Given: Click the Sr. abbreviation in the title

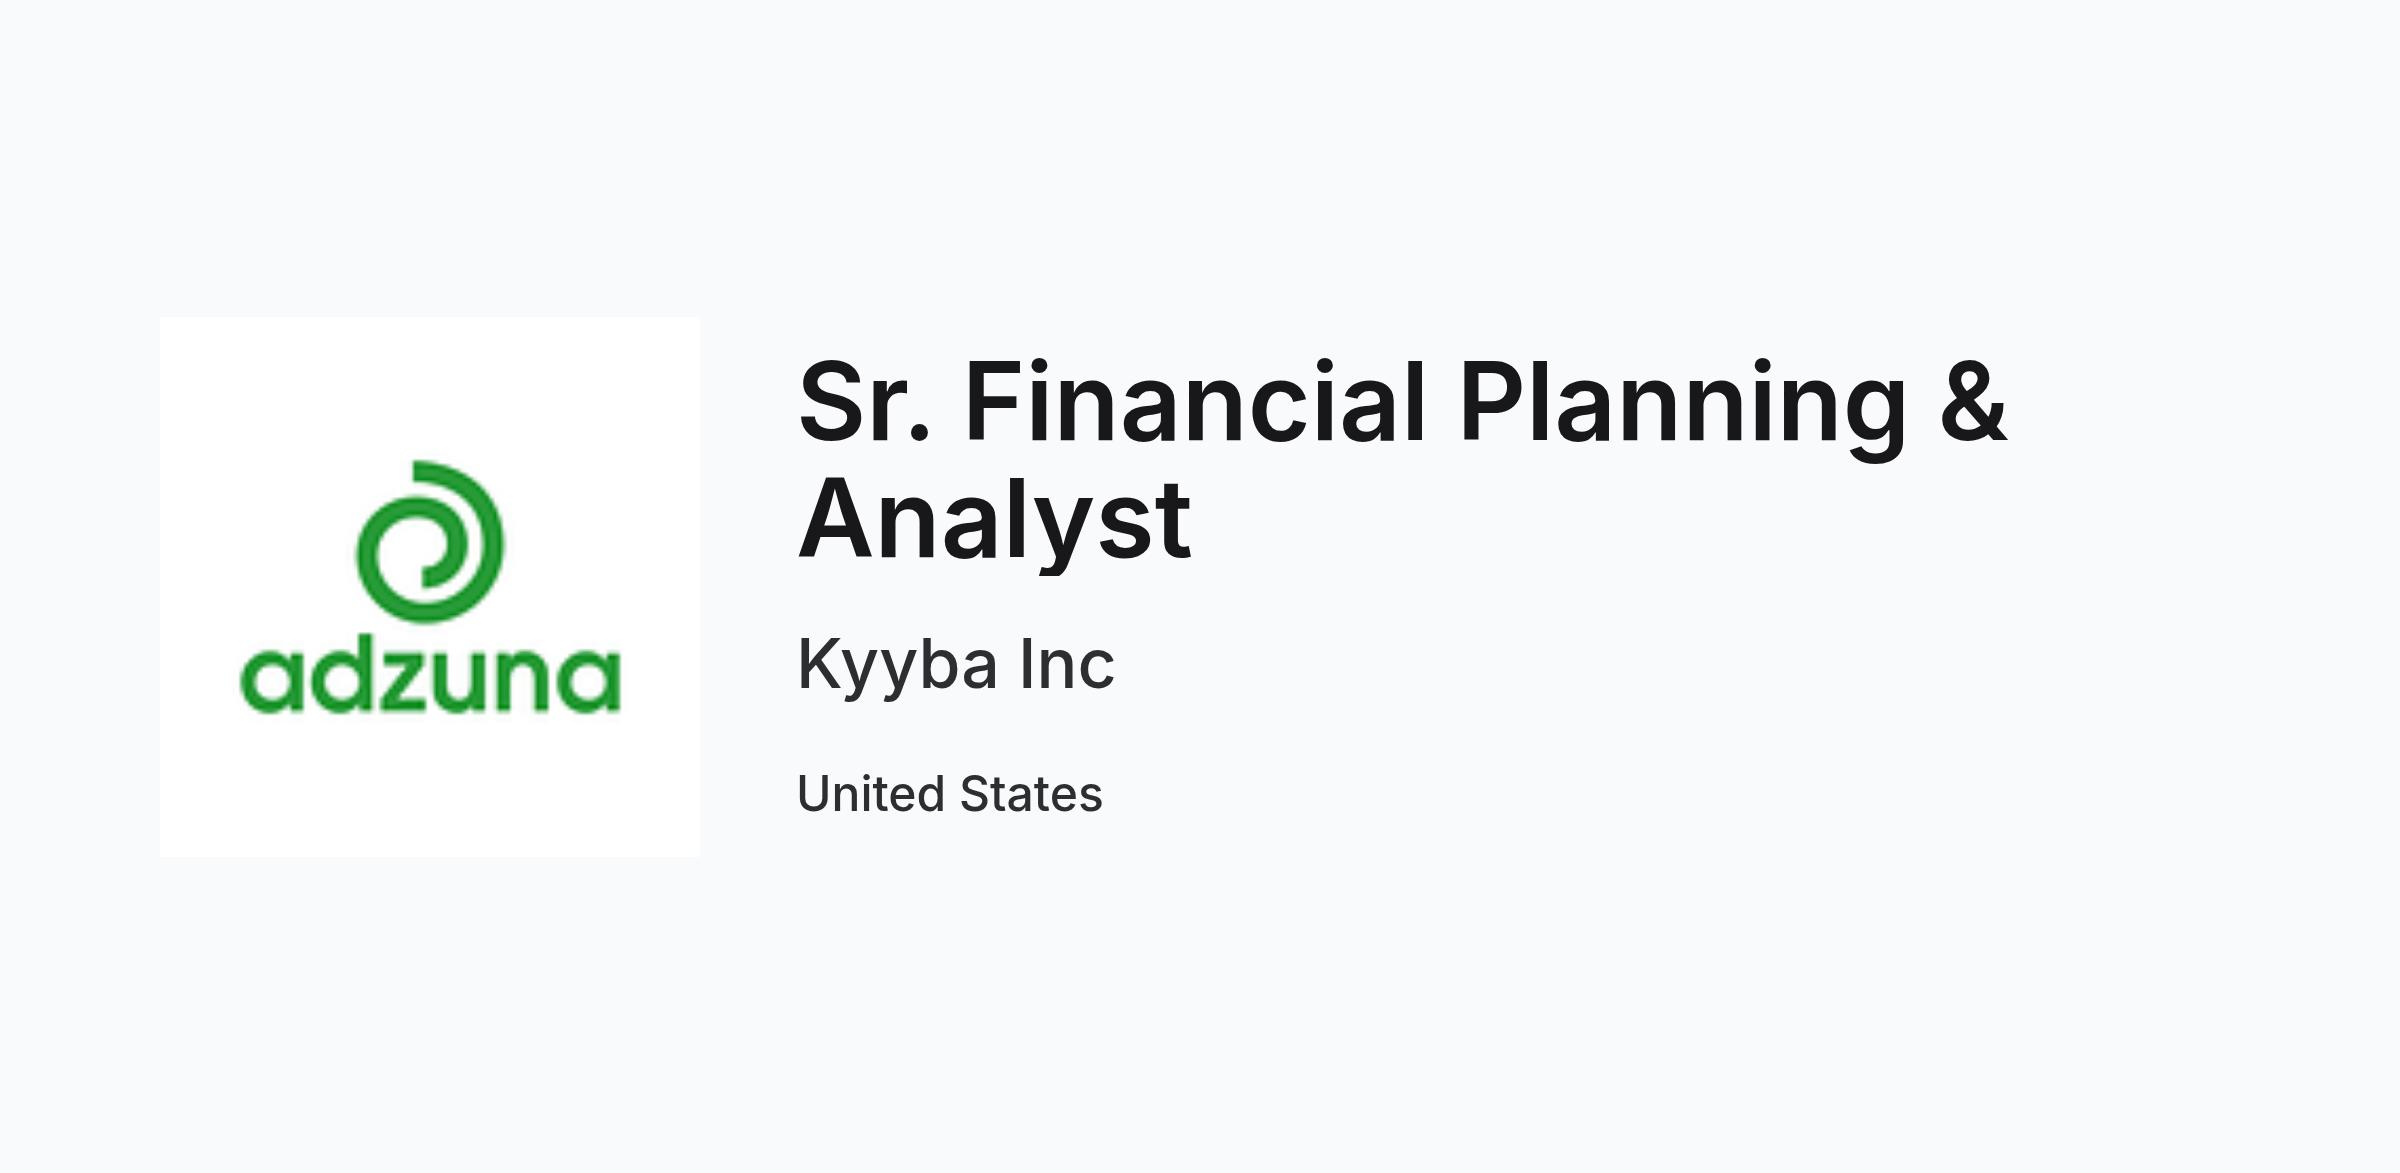Looking at the screenshot, I should [x=865, y=402].
